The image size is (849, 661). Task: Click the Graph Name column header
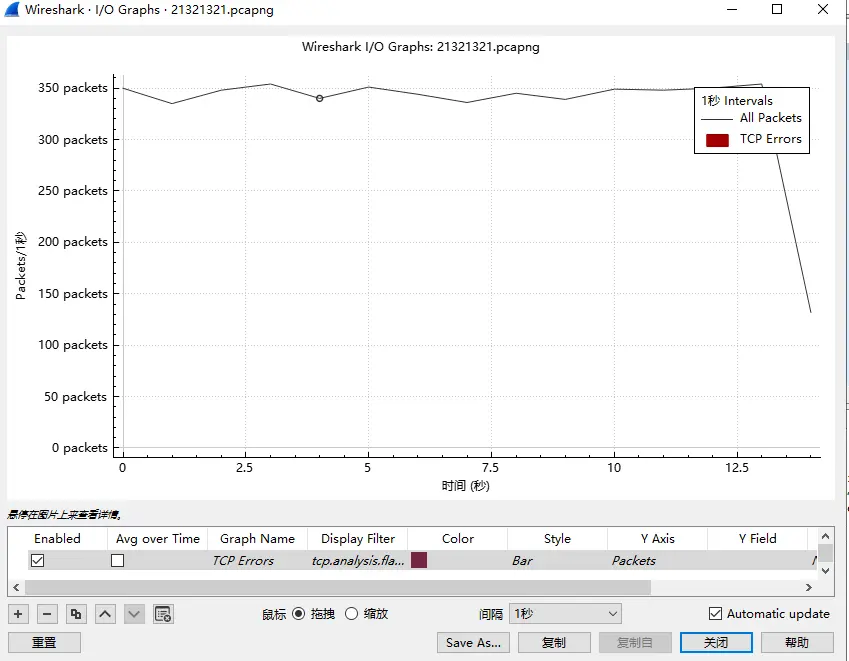tap(257, 539)
